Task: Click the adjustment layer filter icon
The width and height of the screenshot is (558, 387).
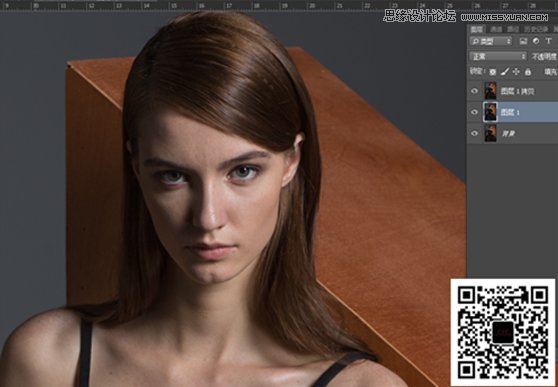Action: tap(536, 41)
